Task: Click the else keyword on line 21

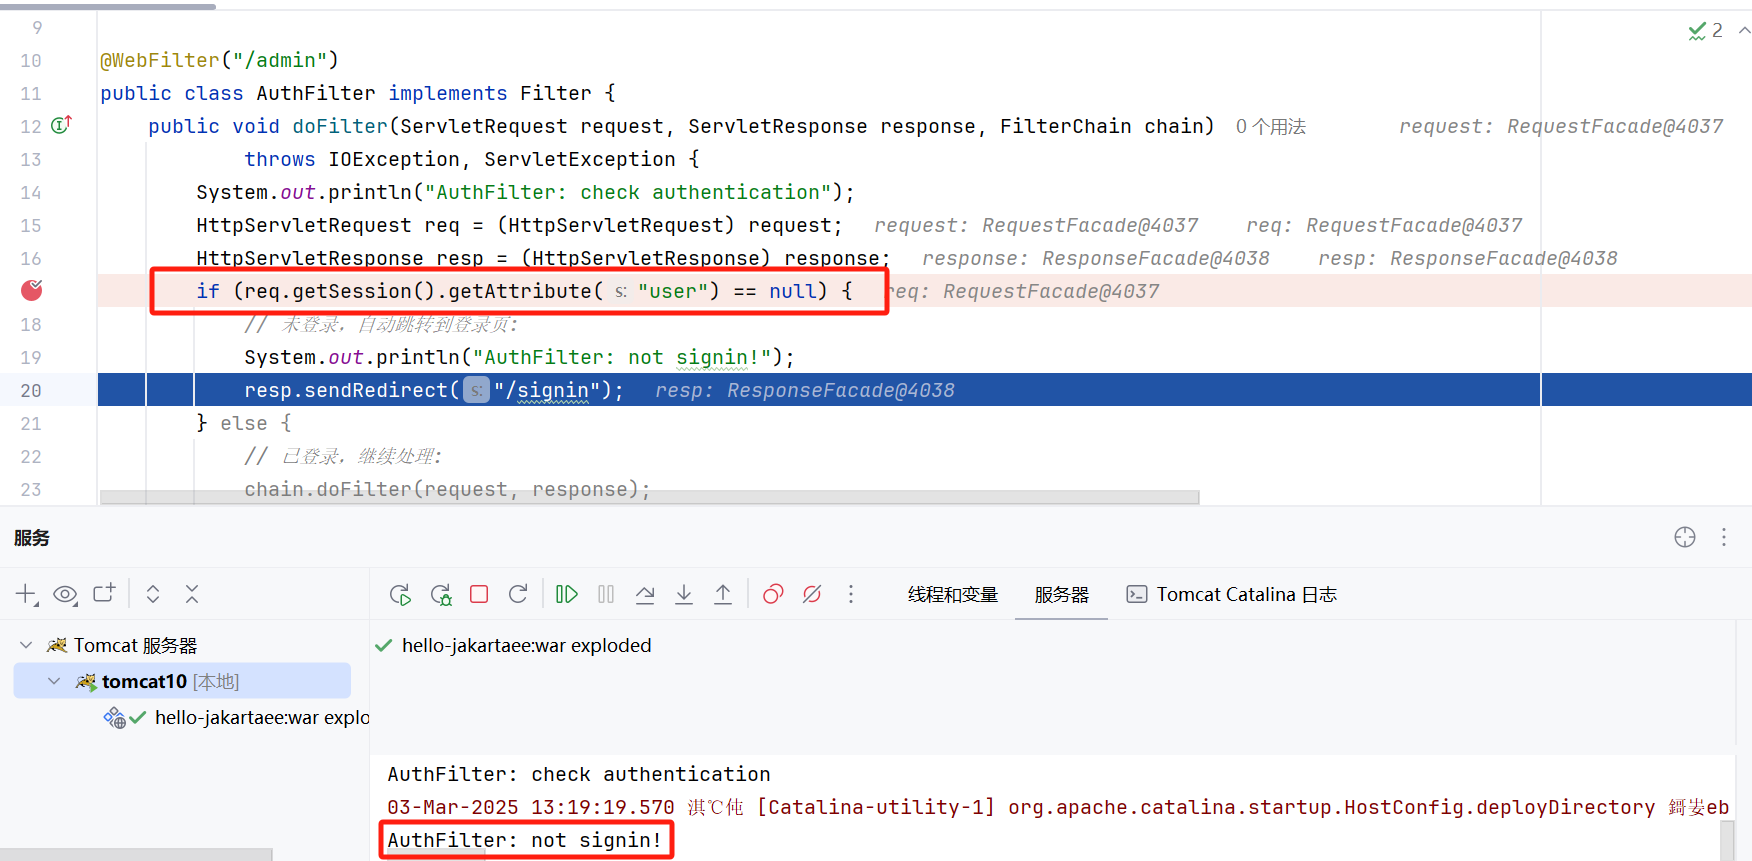Action: click(244, 423)
